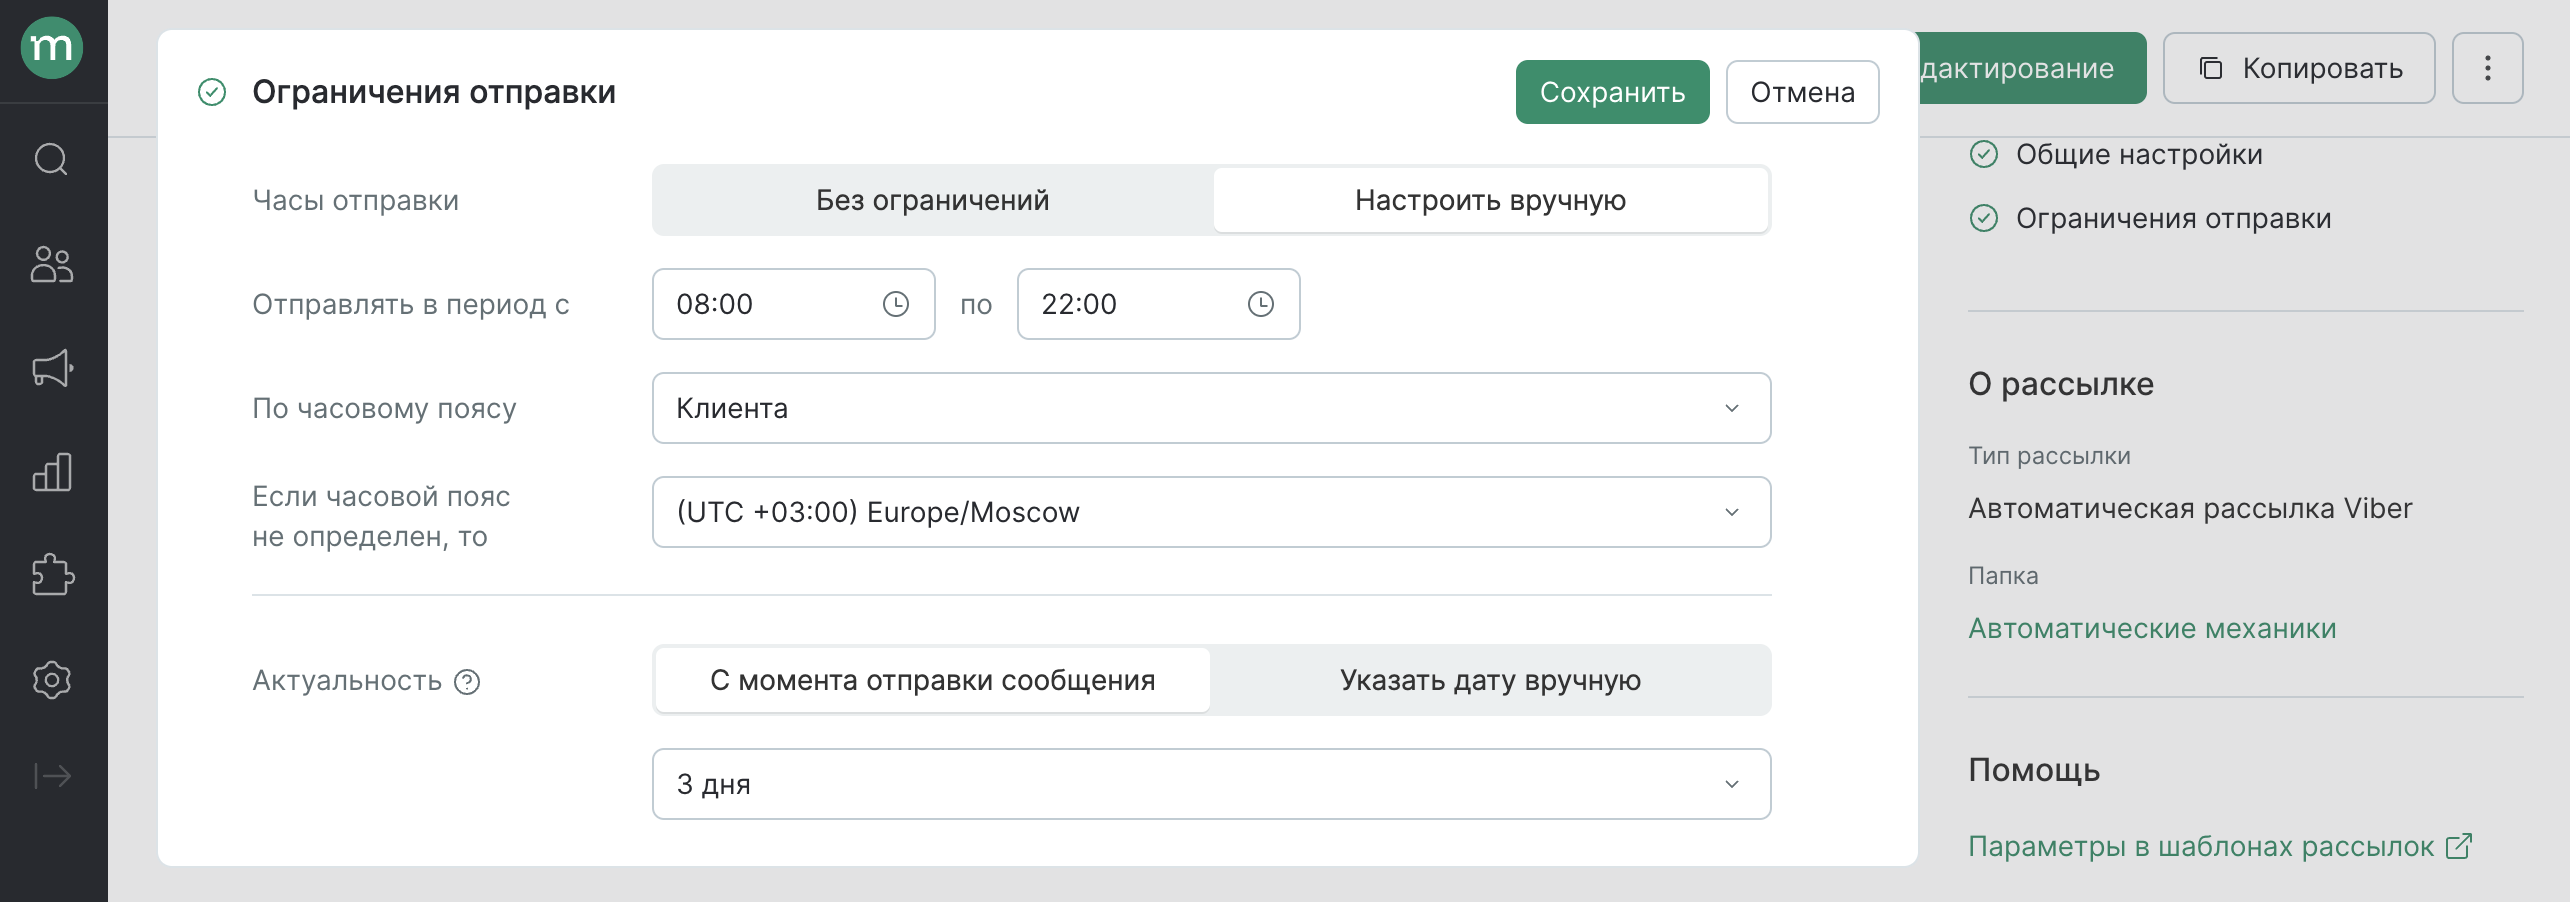Click the Копировать button
Viewport: 2570px width, 902px height.
click(2299, 68)
